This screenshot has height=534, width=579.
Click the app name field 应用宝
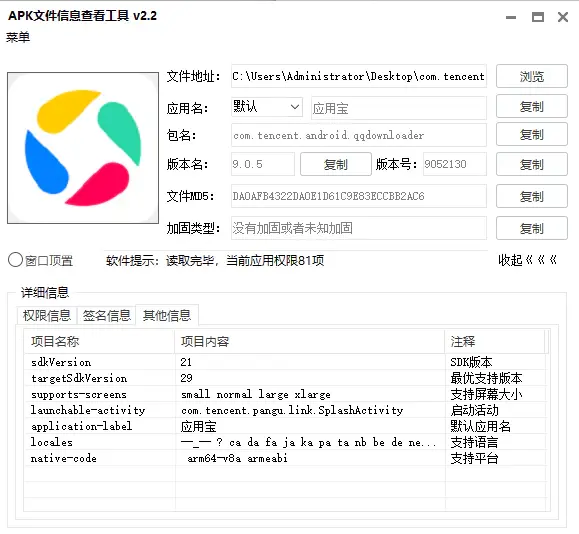click(x=399, y=108)
